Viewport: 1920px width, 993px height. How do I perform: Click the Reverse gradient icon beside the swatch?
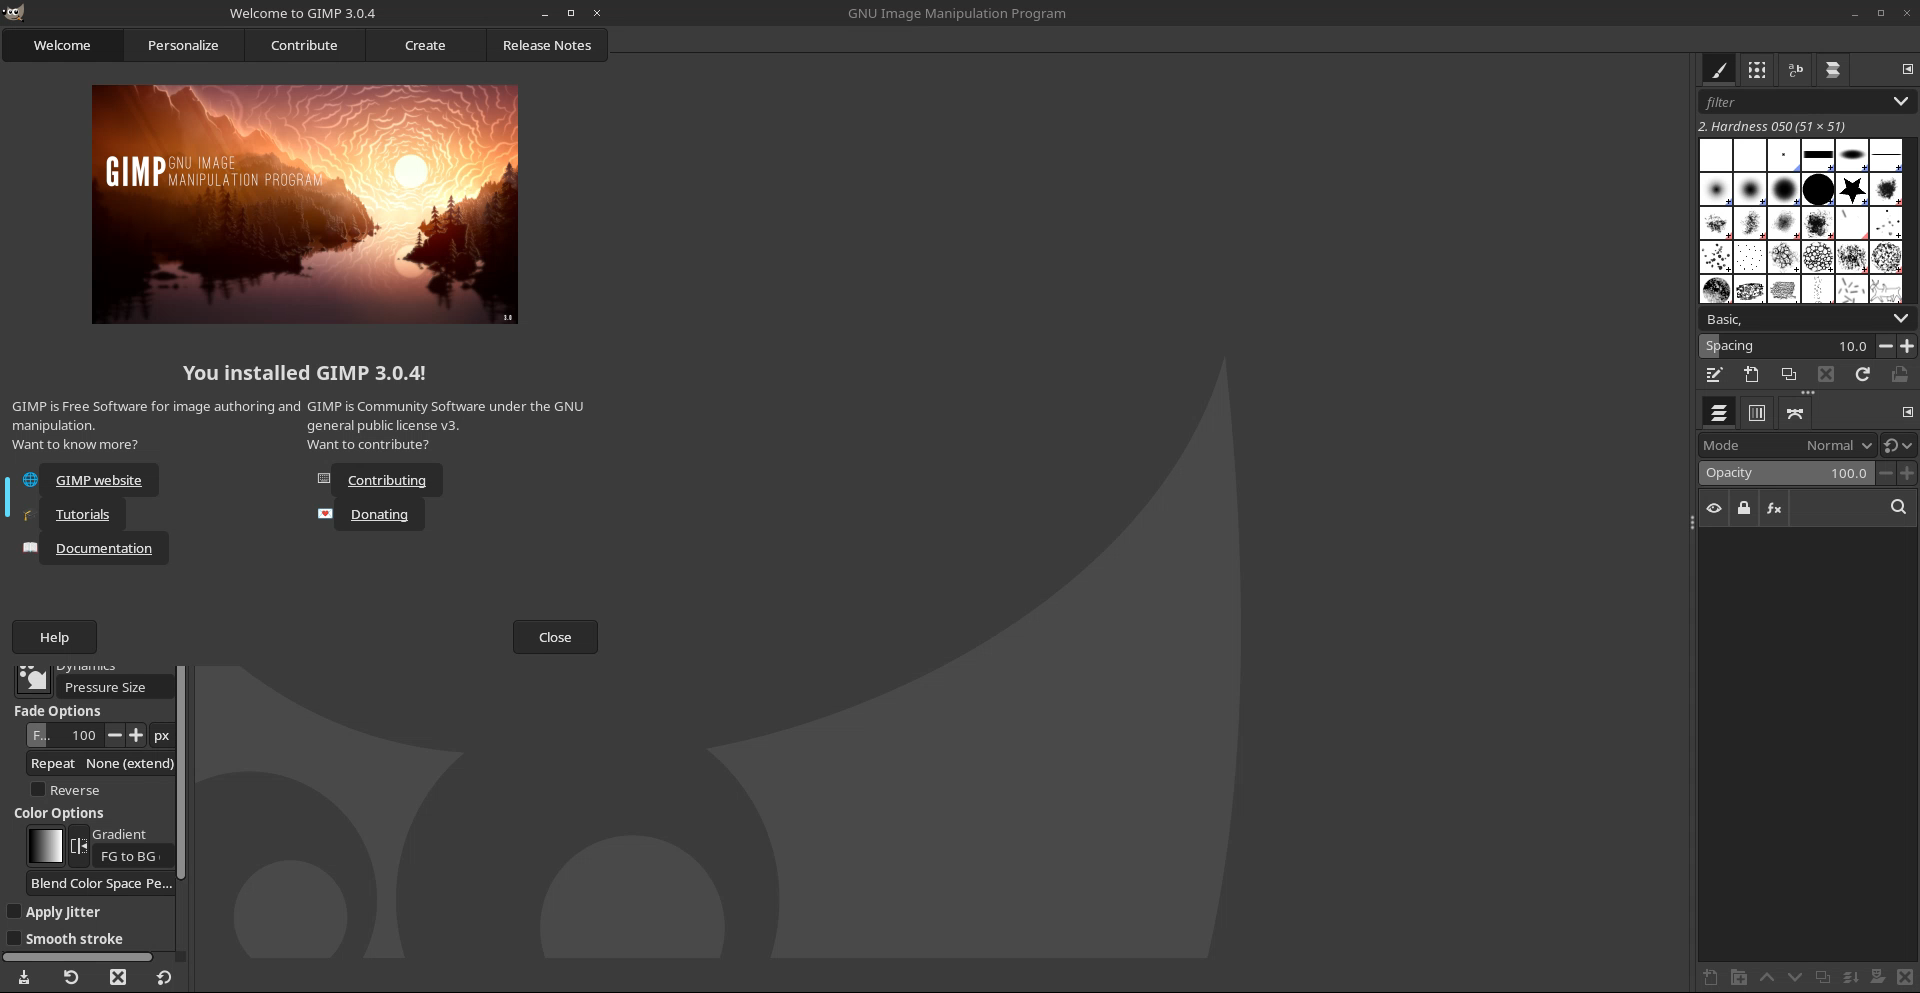click(x=79, y=846)
